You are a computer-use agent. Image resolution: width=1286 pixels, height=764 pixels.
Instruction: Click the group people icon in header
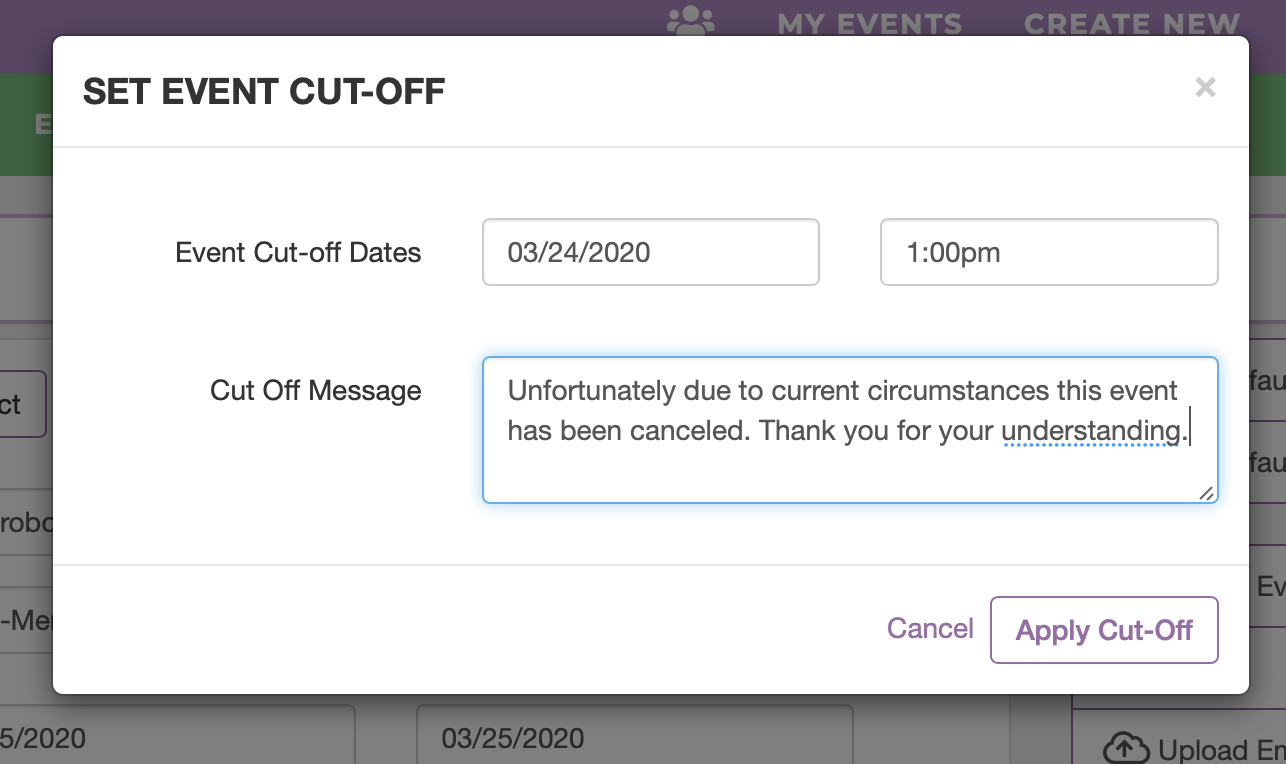pyautogui.click(x=691, y=22)
